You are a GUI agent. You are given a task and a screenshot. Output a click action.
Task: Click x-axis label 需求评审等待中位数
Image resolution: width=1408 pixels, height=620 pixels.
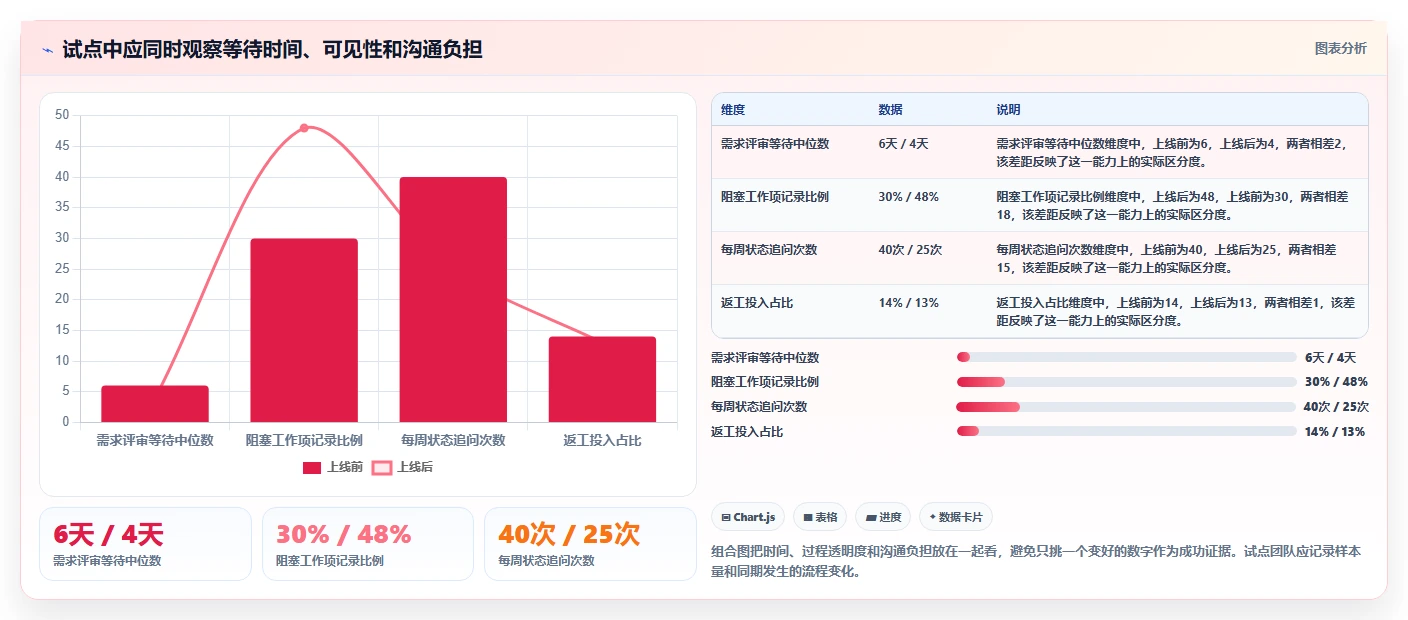click(155, 440)
